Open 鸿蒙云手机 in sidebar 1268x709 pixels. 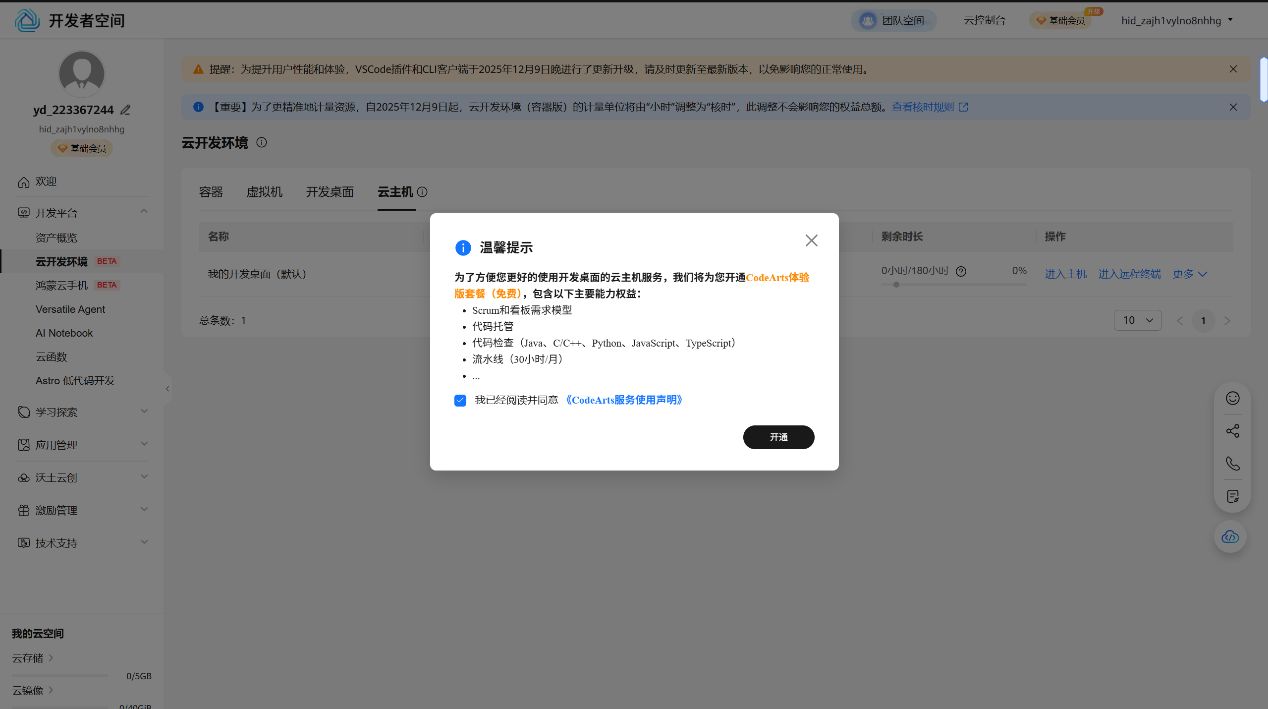tap(62, 285)
